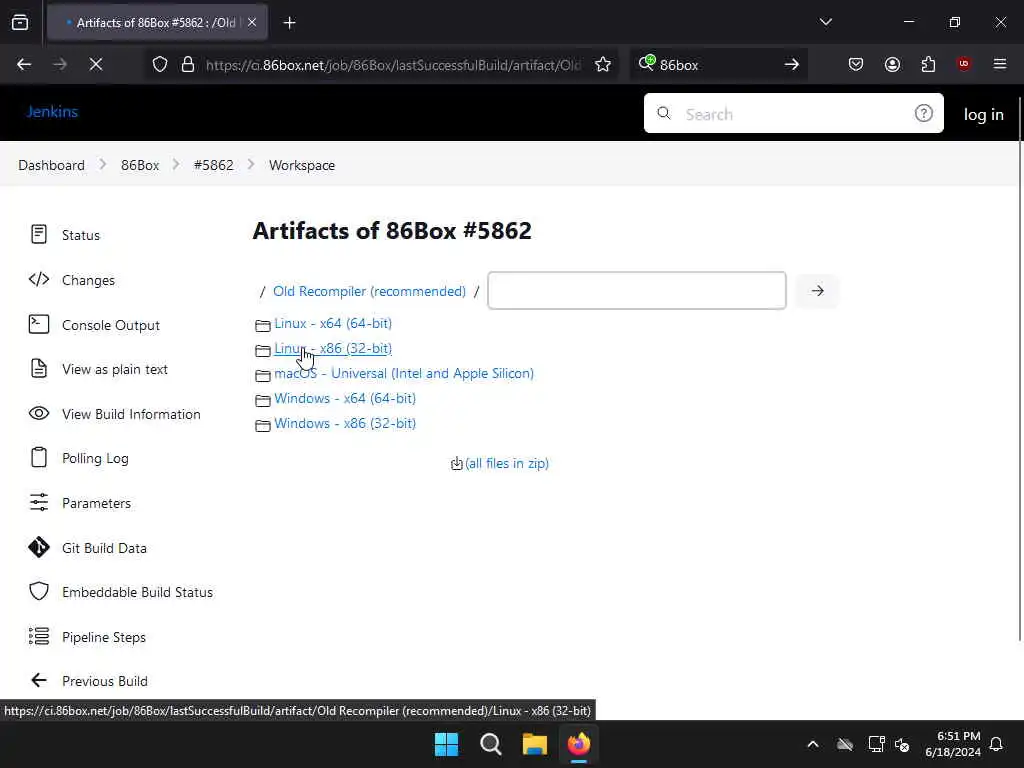The width and height of the screenshot is (1024, 768).
Task: Click the folder icon beside macOS Universal
Action: [x=263, y=376]
